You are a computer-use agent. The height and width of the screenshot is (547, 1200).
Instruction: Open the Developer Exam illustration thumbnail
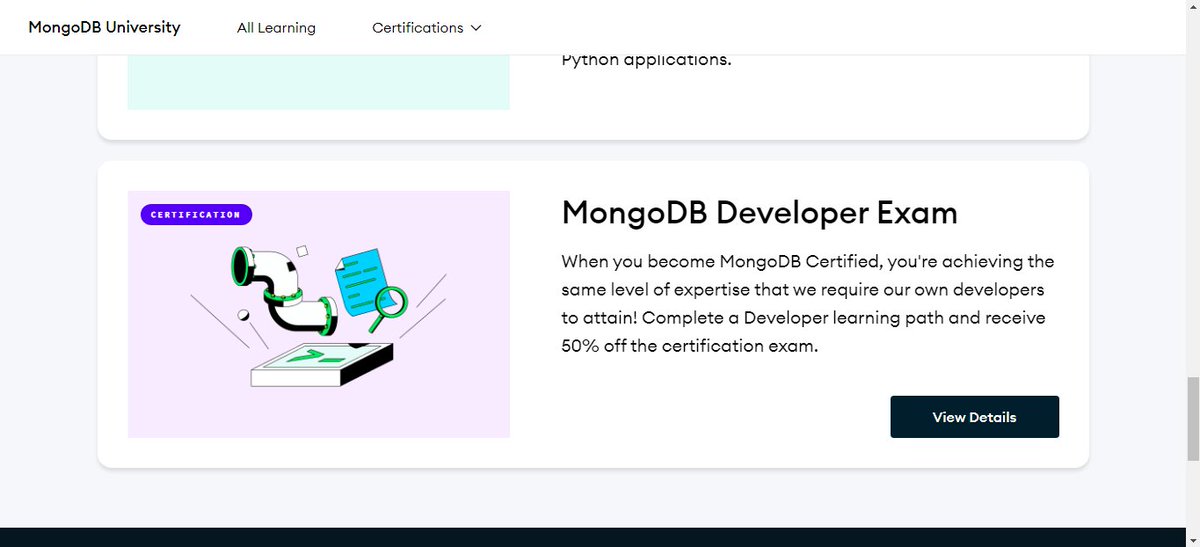point(319,314)
